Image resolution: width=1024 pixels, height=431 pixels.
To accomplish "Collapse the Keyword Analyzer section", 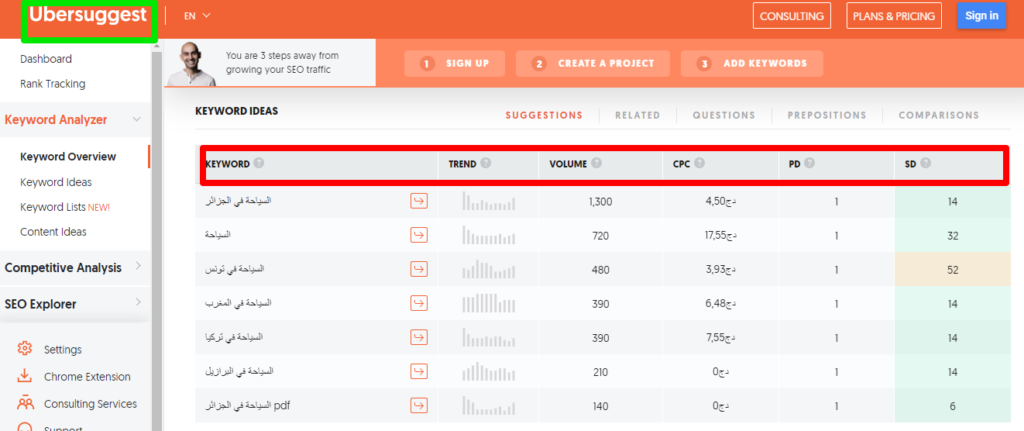I will point(137,120).
